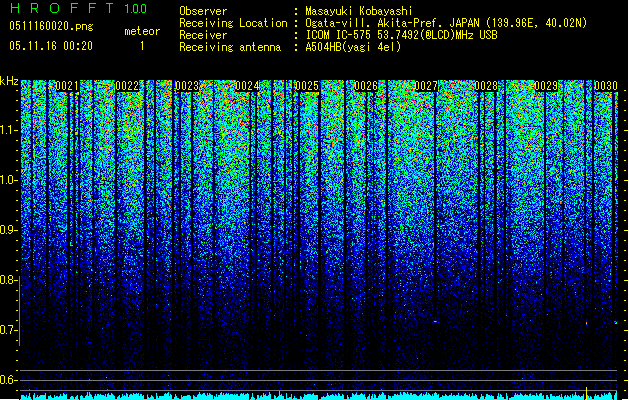The height and width of the screenshot is (400, 629).
Task: Select the ICOM IC-575 53.7492 MHz USB text
Action: pyautogui.click(x=401, y=35)
